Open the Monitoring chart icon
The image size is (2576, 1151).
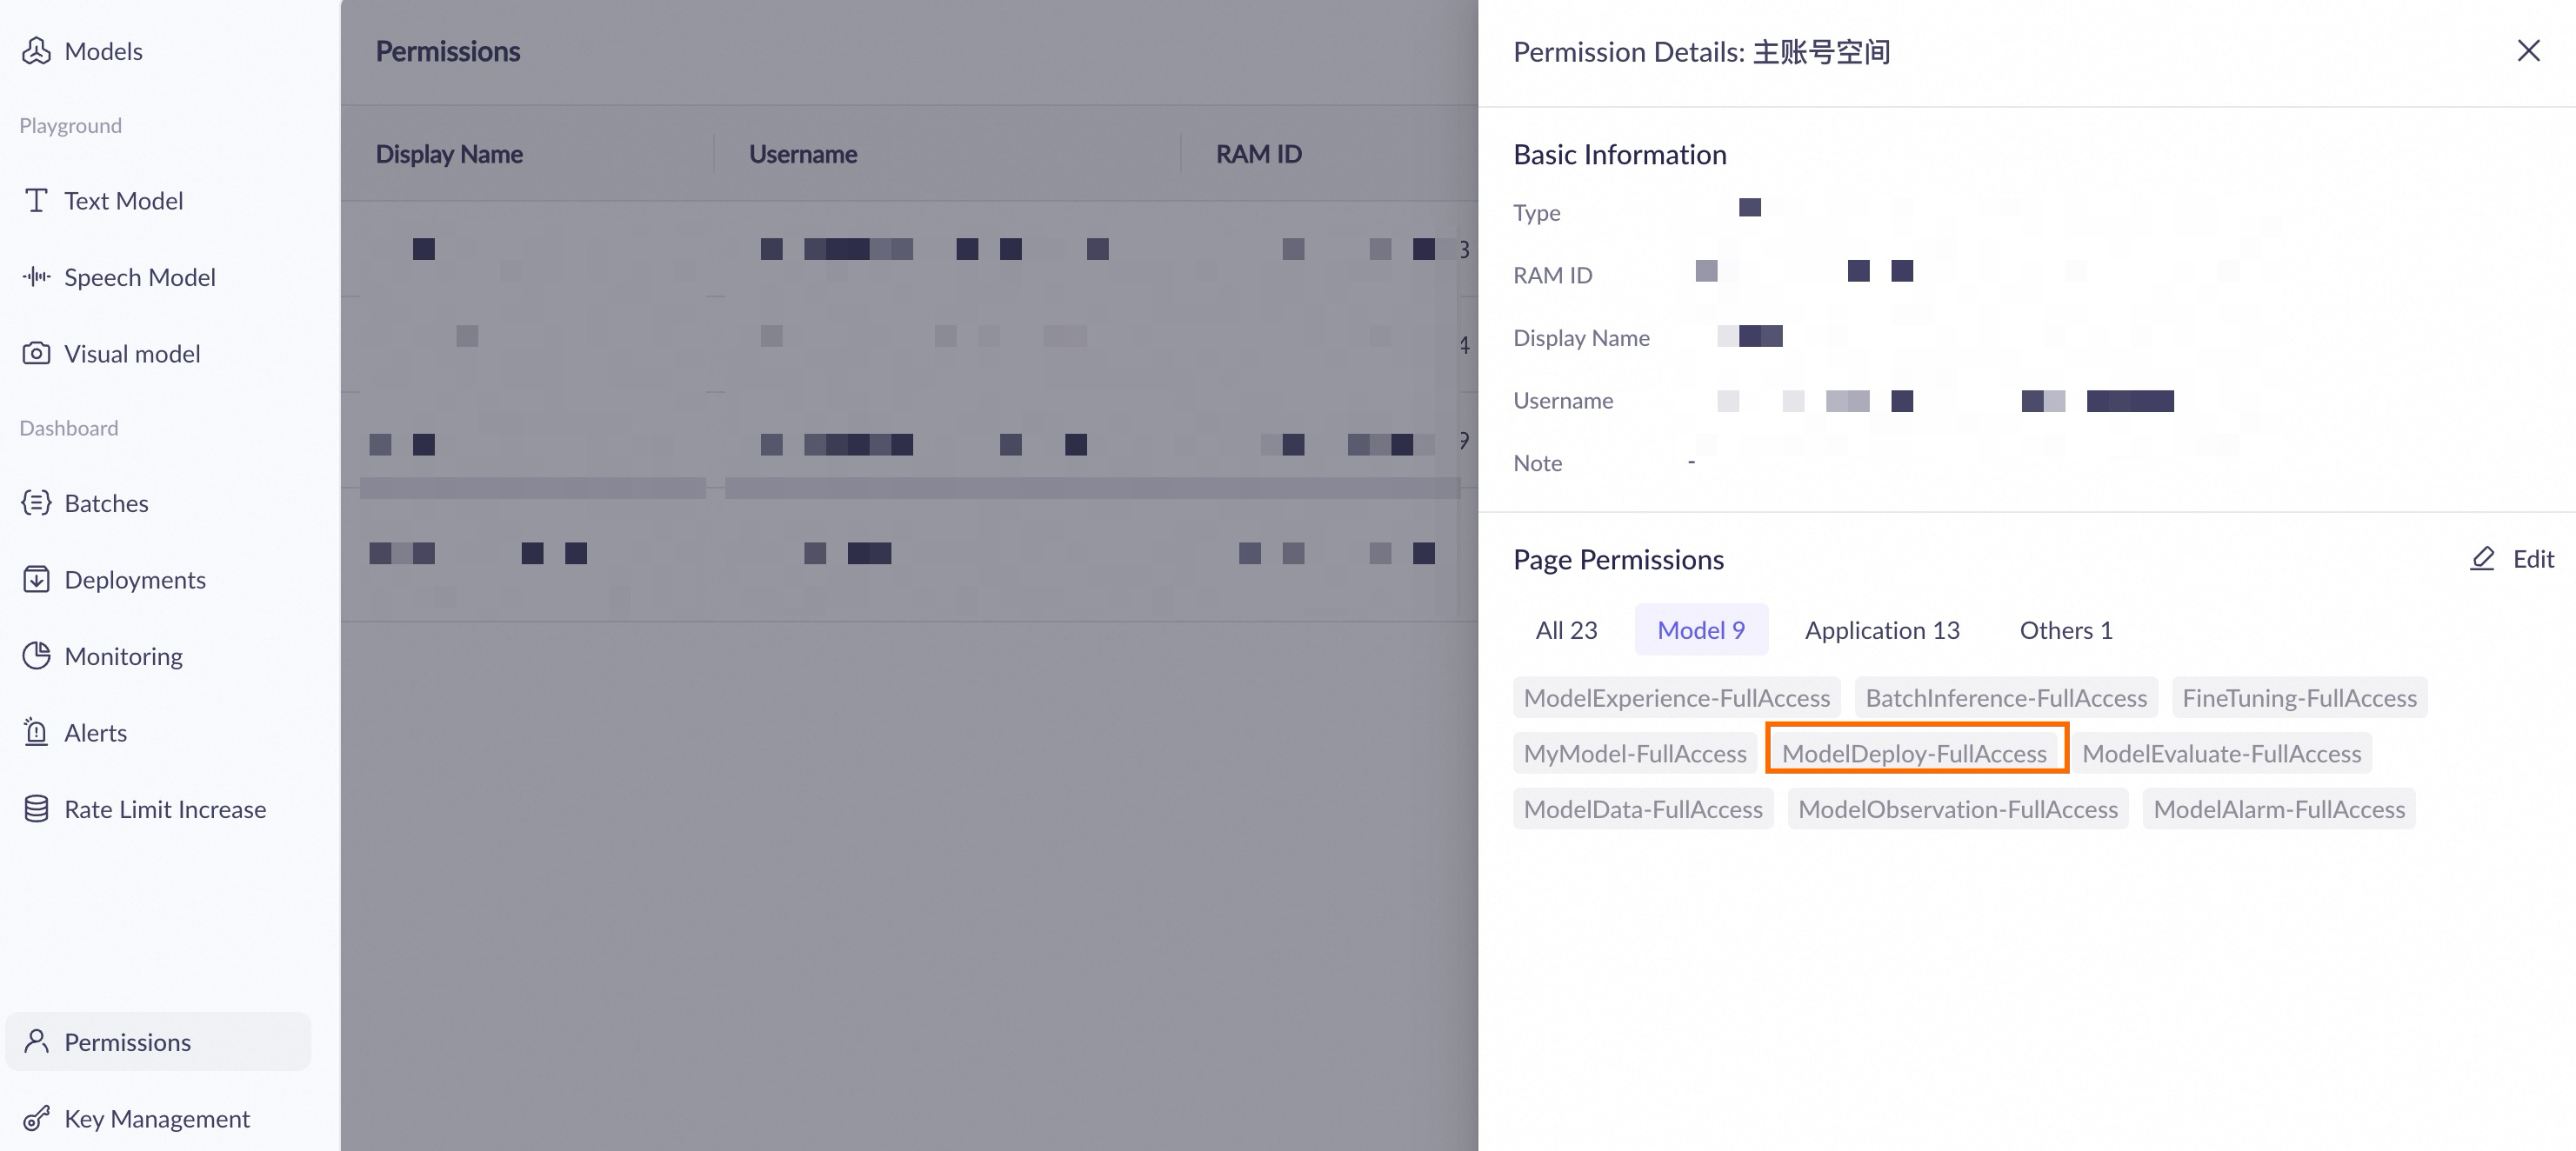click(x=36, y=656)
